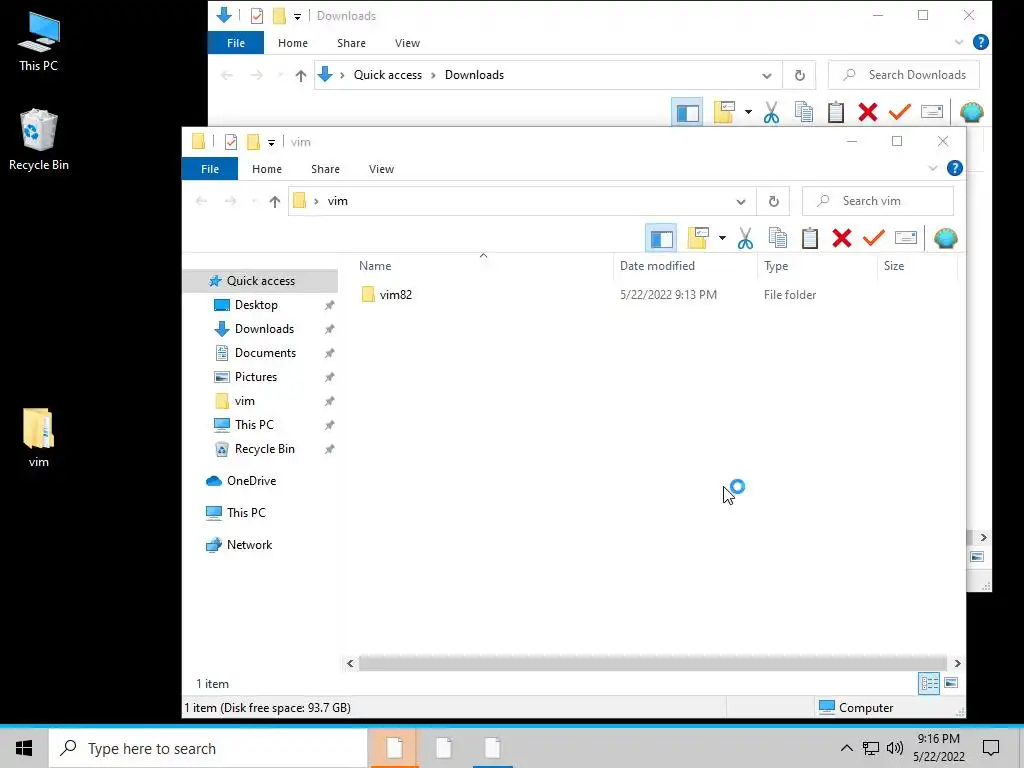Screen dimensions: 1024x768
Task: Sort by the Size column header
Action: (x=893, y=266)
